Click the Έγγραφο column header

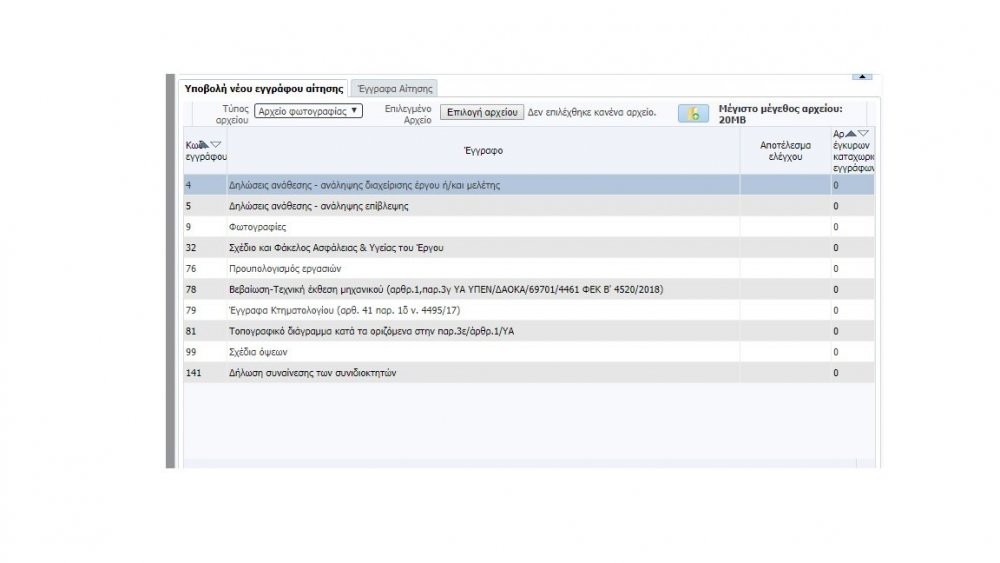tap(483, 151)
